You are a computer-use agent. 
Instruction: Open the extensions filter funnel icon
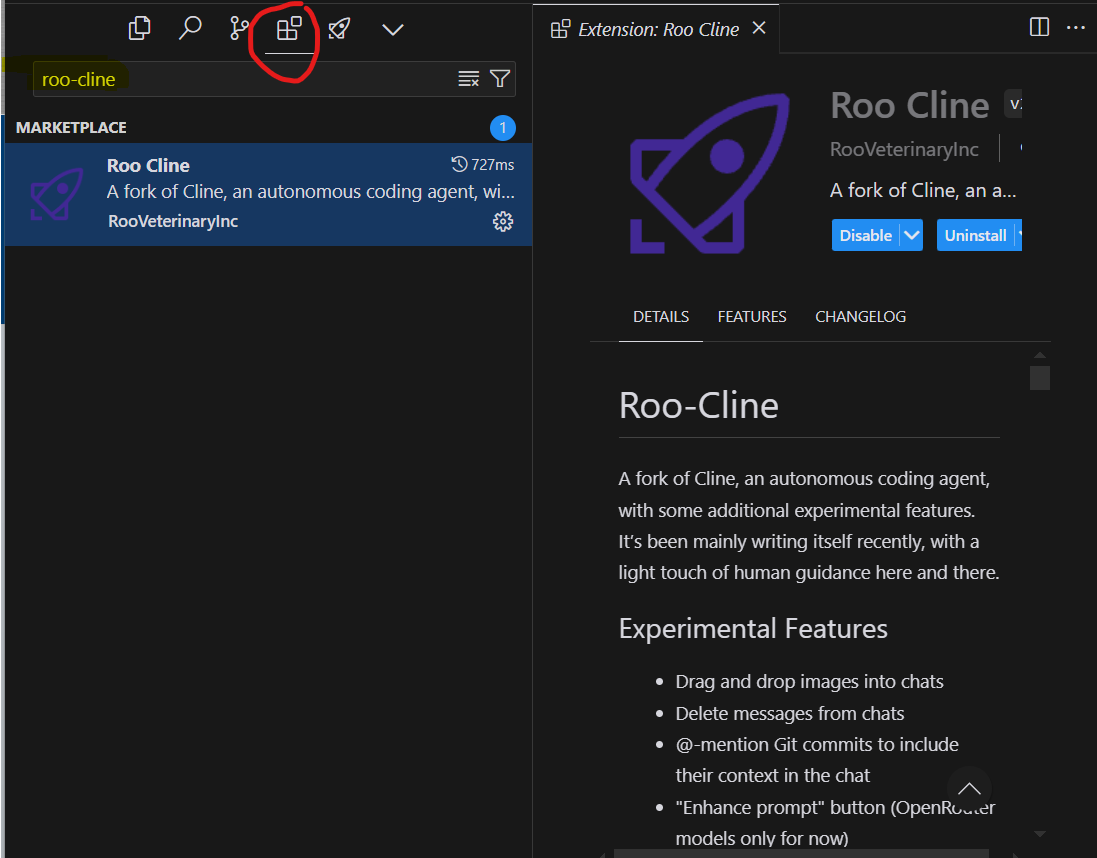pyautogui.click(x=500, y=78)
